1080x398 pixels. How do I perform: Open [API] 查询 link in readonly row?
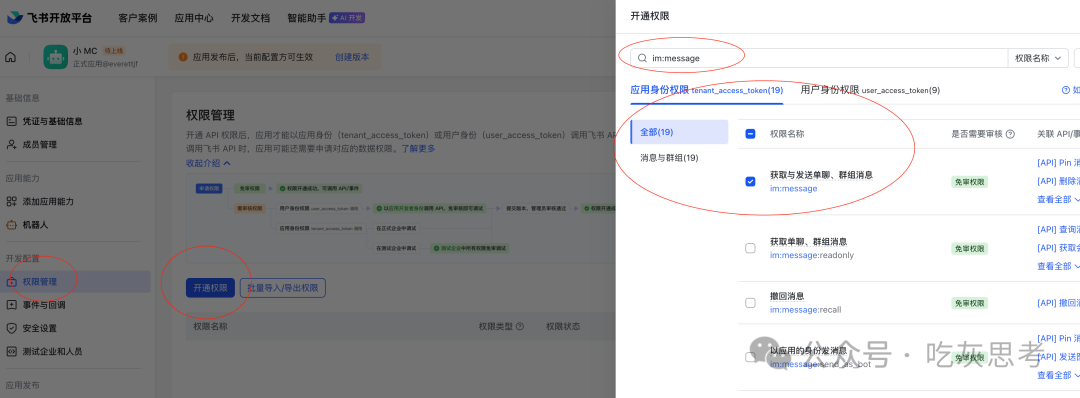tap(1058, 229)
